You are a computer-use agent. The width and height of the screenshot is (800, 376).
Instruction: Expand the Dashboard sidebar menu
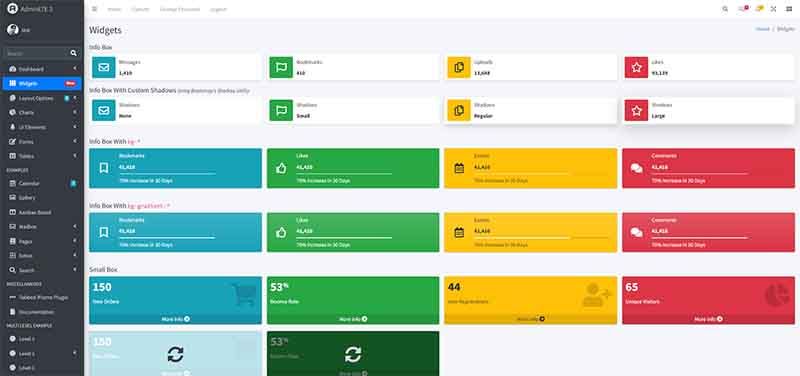click(42, 69)
